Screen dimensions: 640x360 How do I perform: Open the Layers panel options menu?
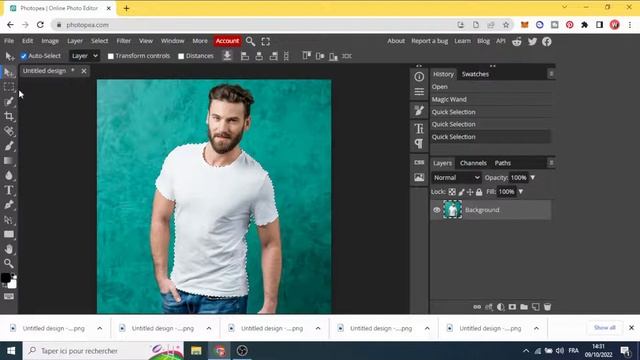point(551,163)
